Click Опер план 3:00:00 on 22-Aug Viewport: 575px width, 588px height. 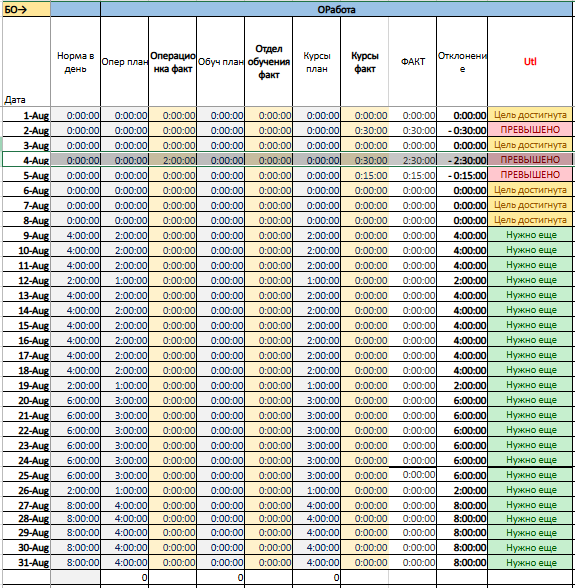[x=125, y=430]
